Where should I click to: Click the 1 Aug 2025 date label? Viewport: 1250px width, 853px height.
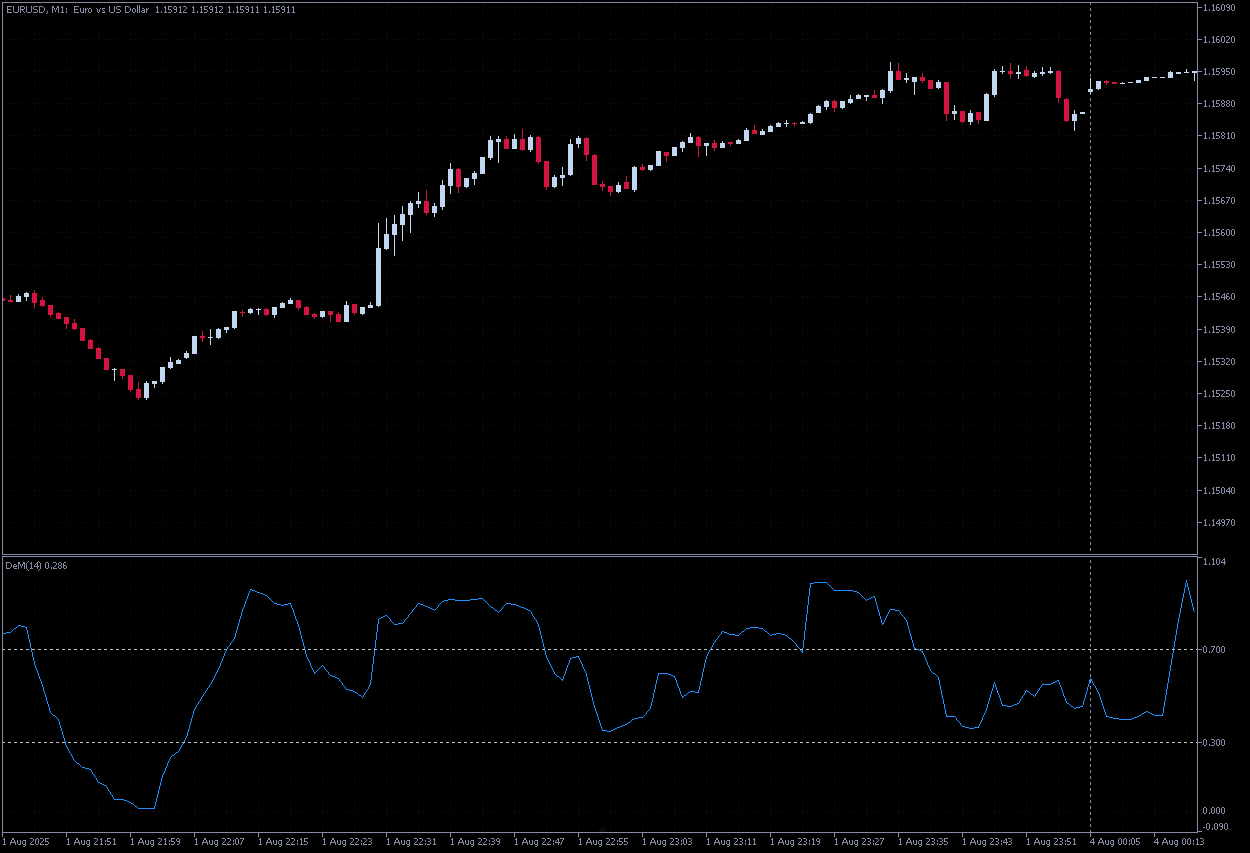(28, 842)
